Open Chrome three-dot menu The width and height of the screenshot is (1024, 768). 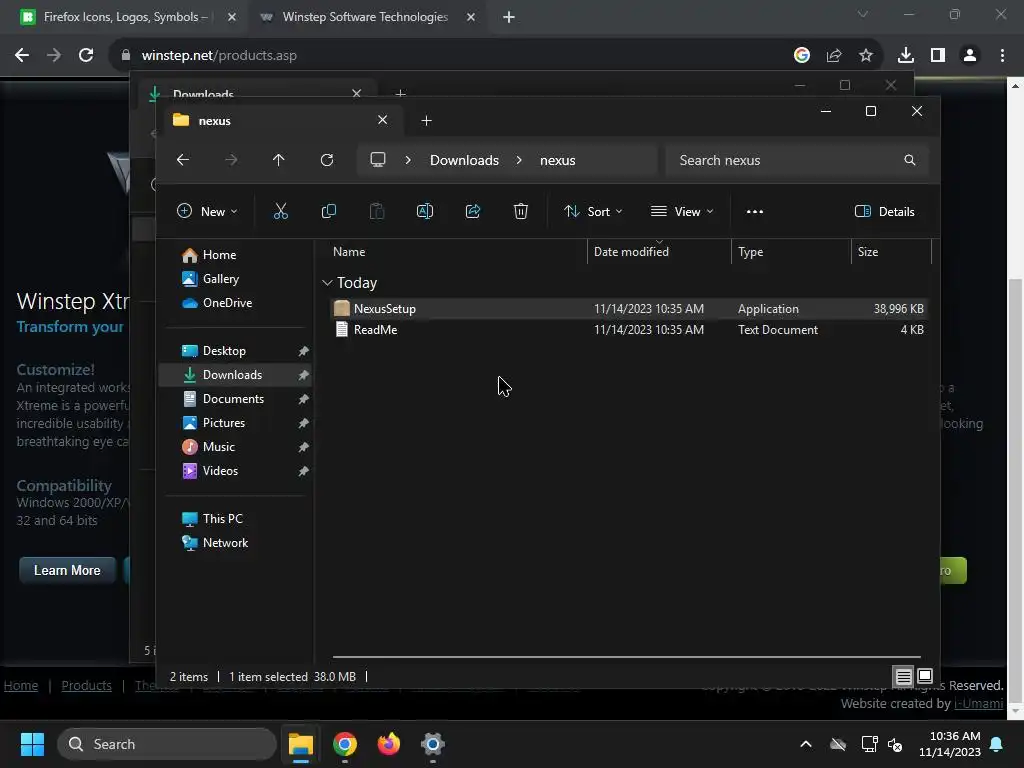(1002, 56)
